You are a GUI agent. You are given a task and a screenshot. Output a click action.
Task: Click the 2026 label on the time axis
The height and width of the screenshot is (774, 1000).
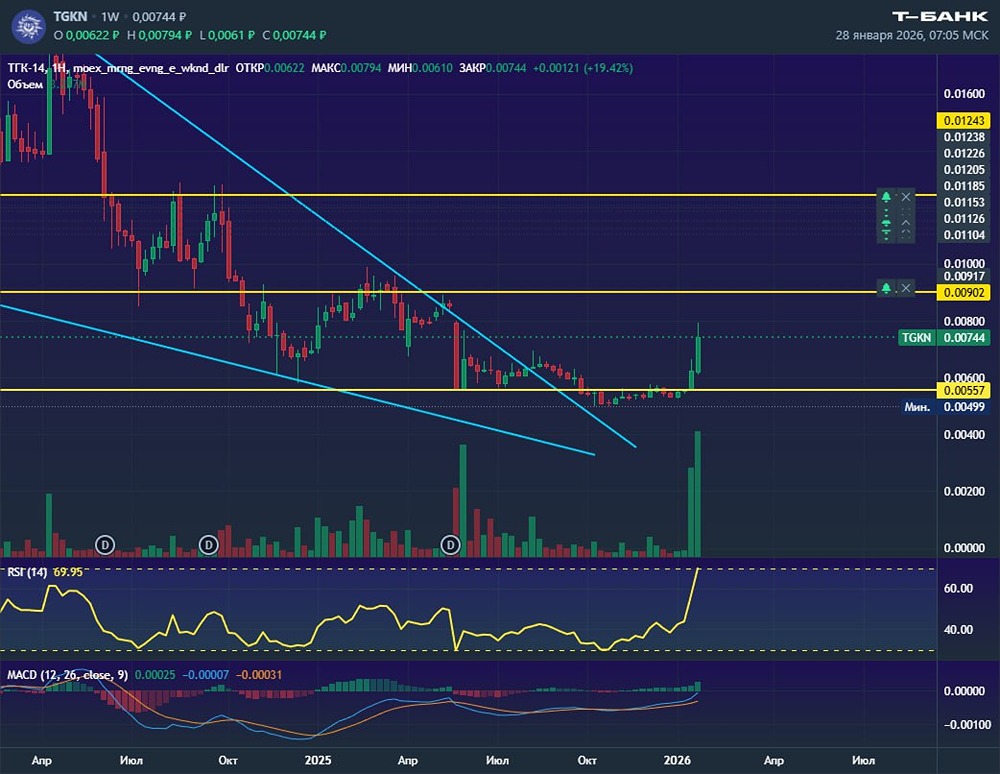[677, 760]
